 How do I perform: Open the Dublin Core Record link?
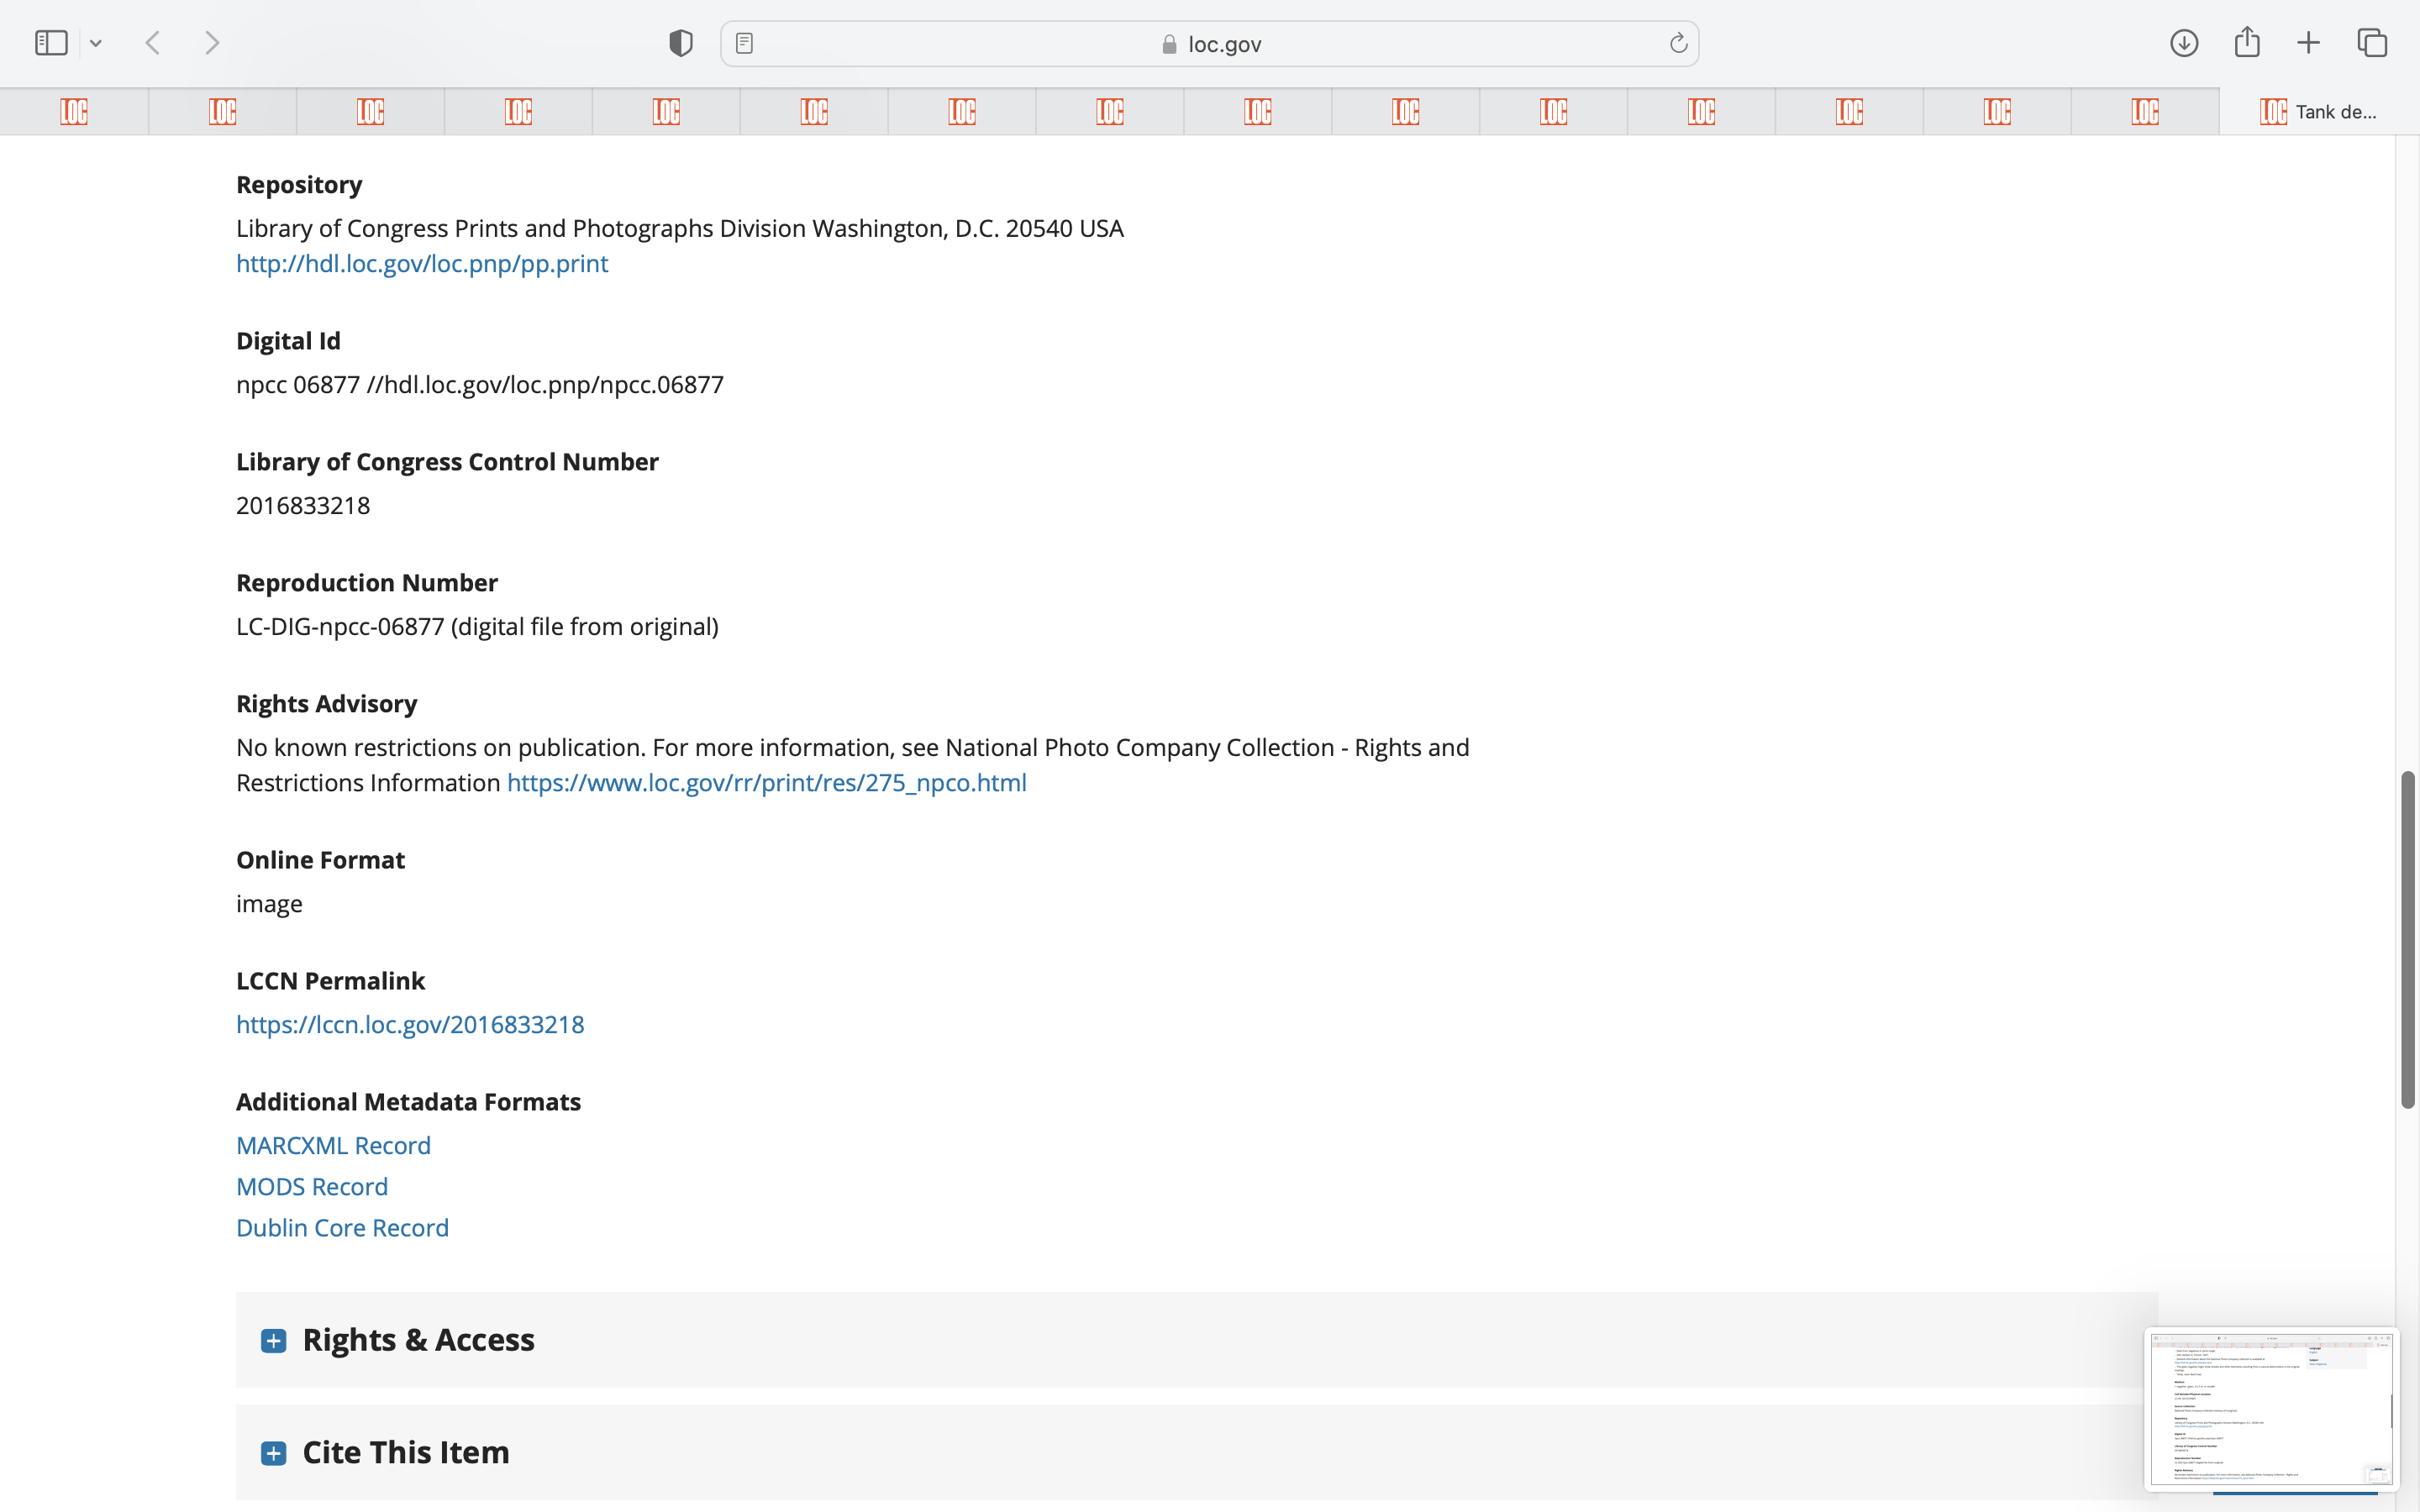[x=342, y=1227]
